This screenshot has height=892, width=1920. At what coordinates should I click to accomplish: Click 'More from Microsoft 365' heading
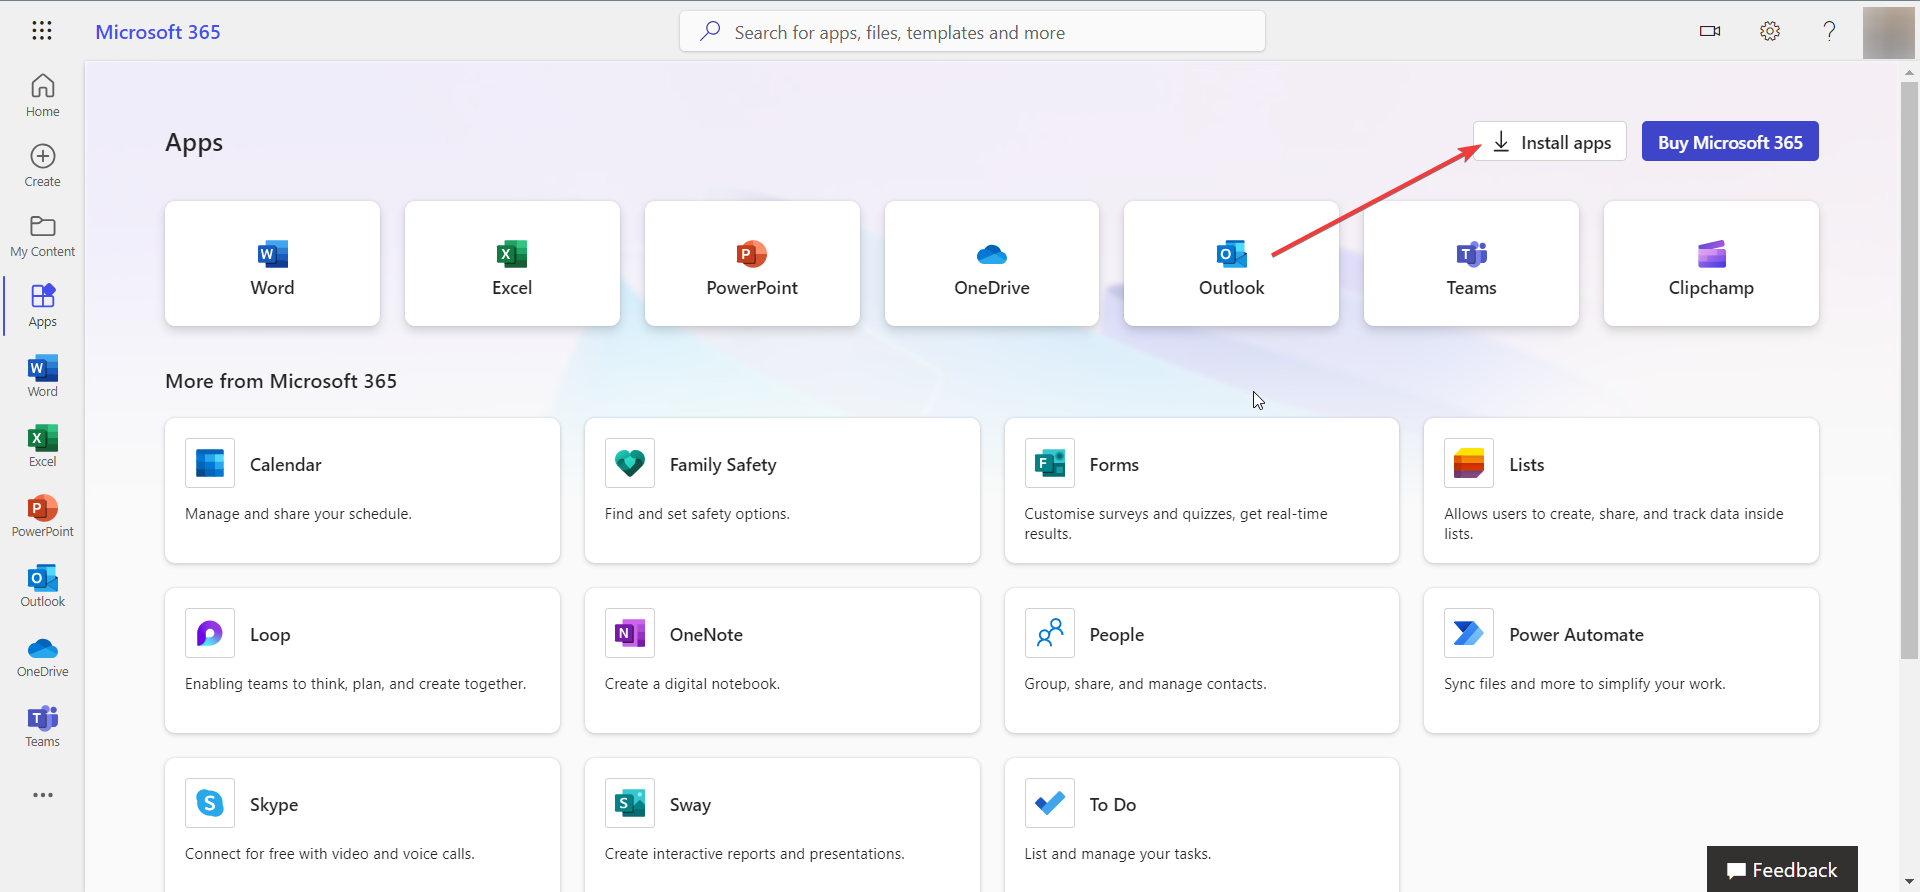[x=281, y=381]
